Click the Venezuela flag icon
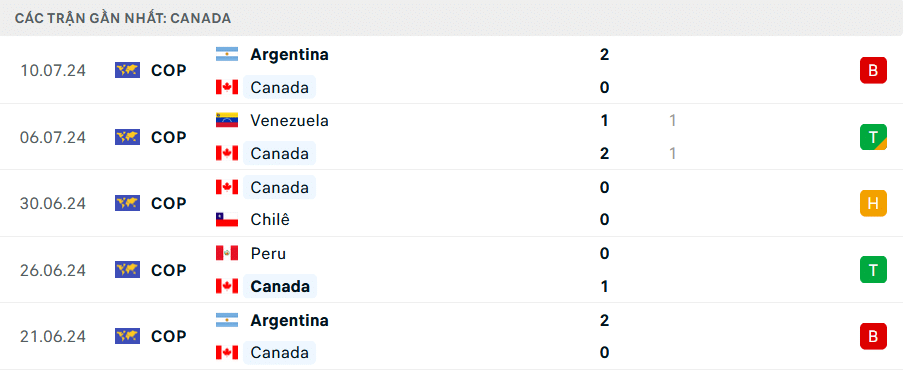The width and height of the screenshot is (904, 375). click(227, 121)
